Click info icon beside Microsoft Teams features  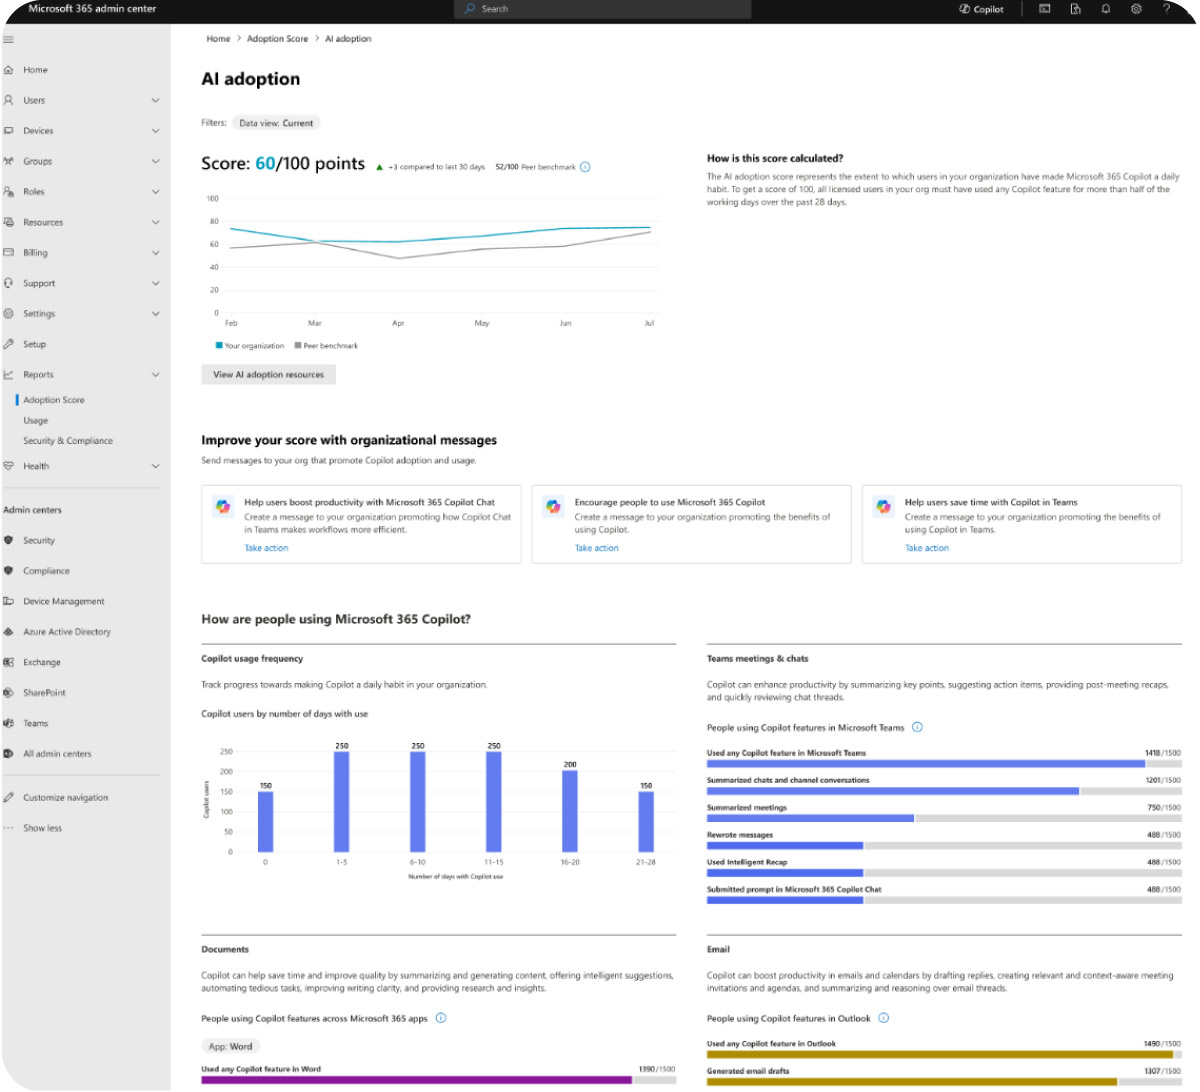click(917, 727)
